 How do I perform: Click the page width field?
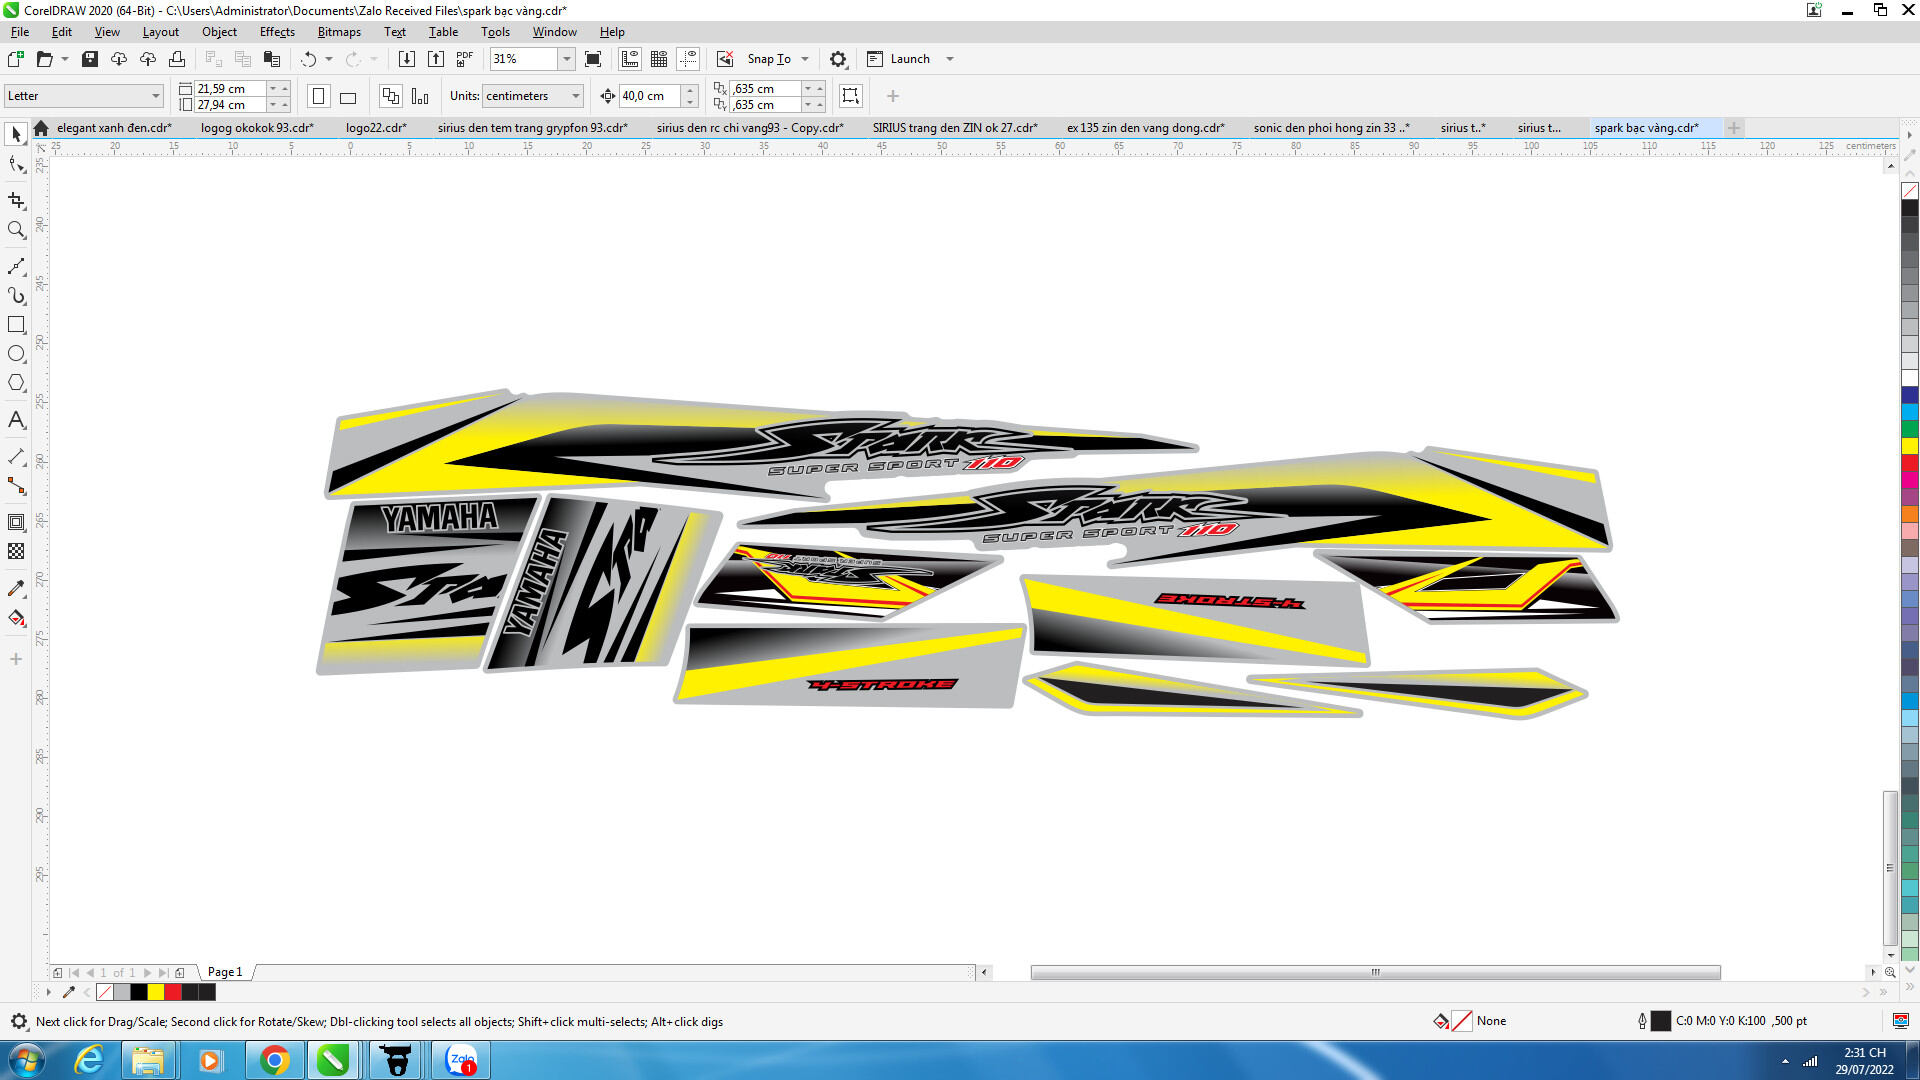click(230, 88)
